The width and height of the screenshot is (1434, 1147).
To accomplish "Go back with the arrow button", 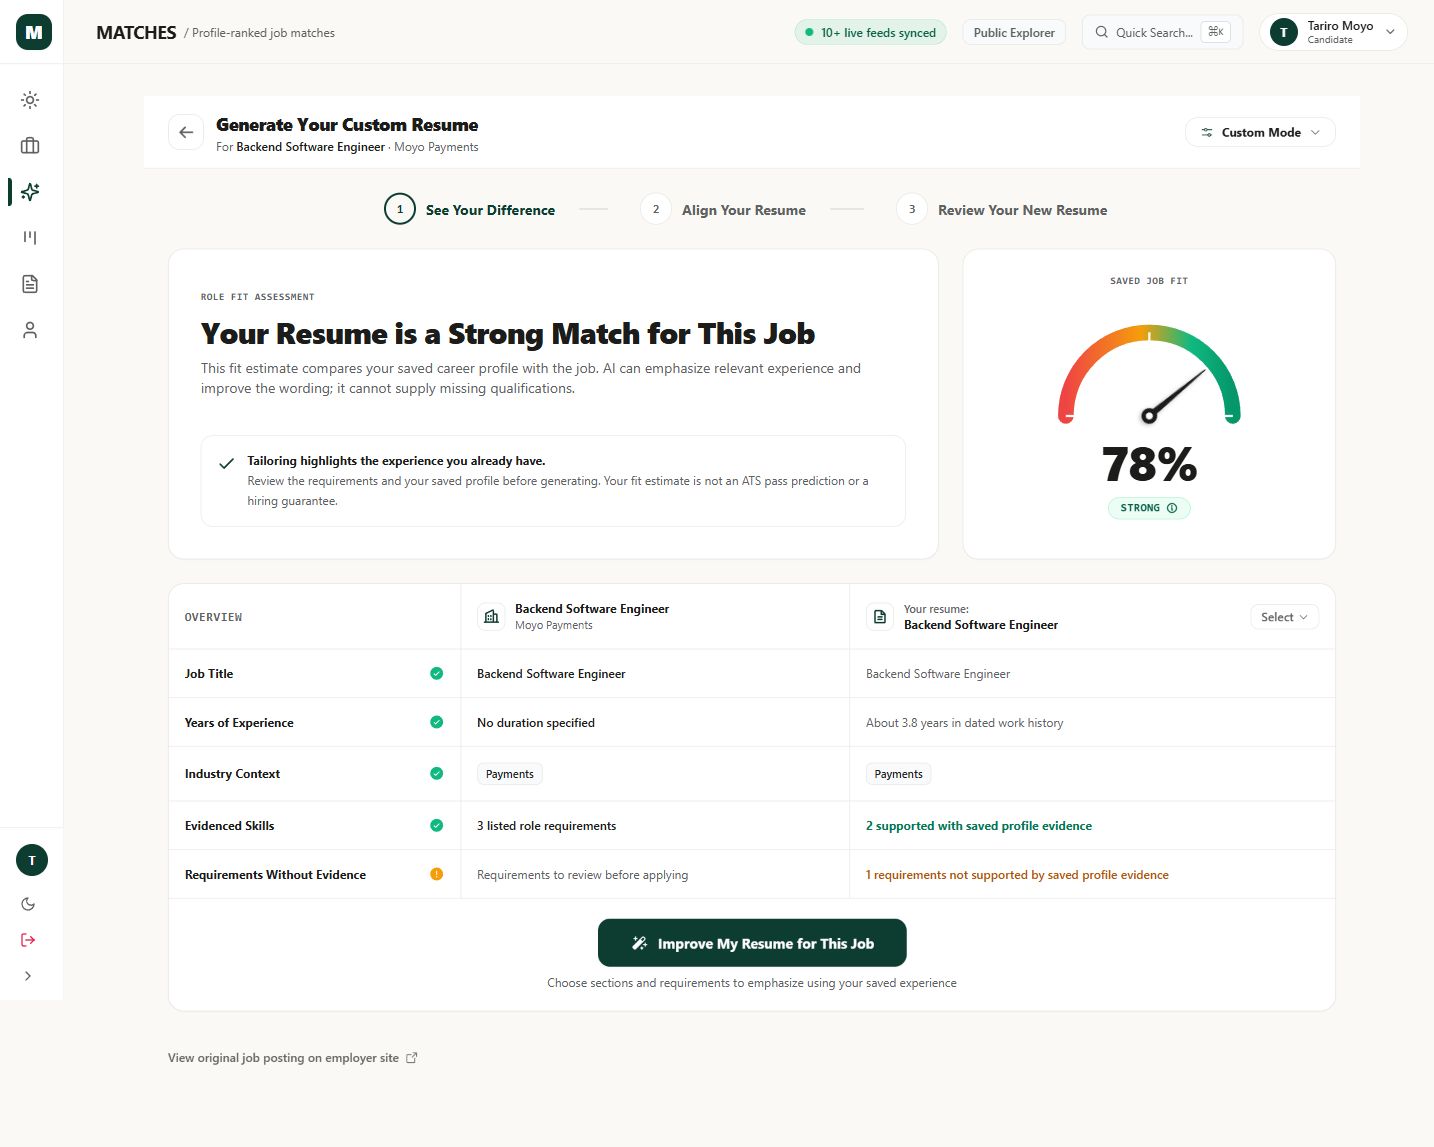I will coord(186,132).
